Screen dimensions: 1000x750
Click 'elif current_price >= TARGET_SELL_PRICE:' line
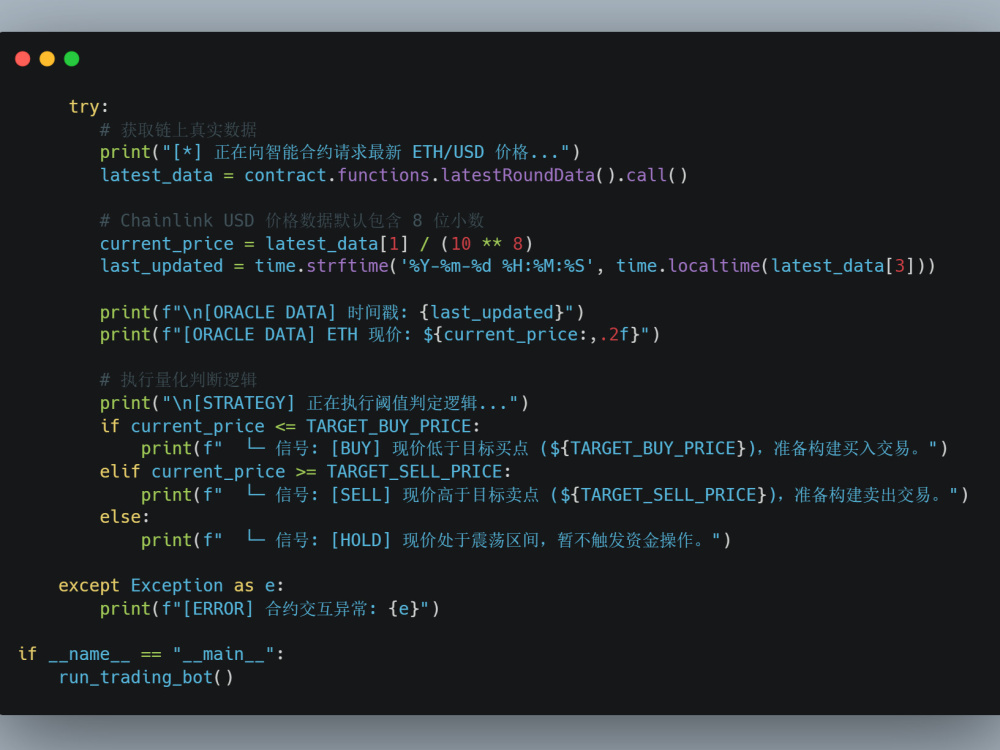[x=305, y=472]
